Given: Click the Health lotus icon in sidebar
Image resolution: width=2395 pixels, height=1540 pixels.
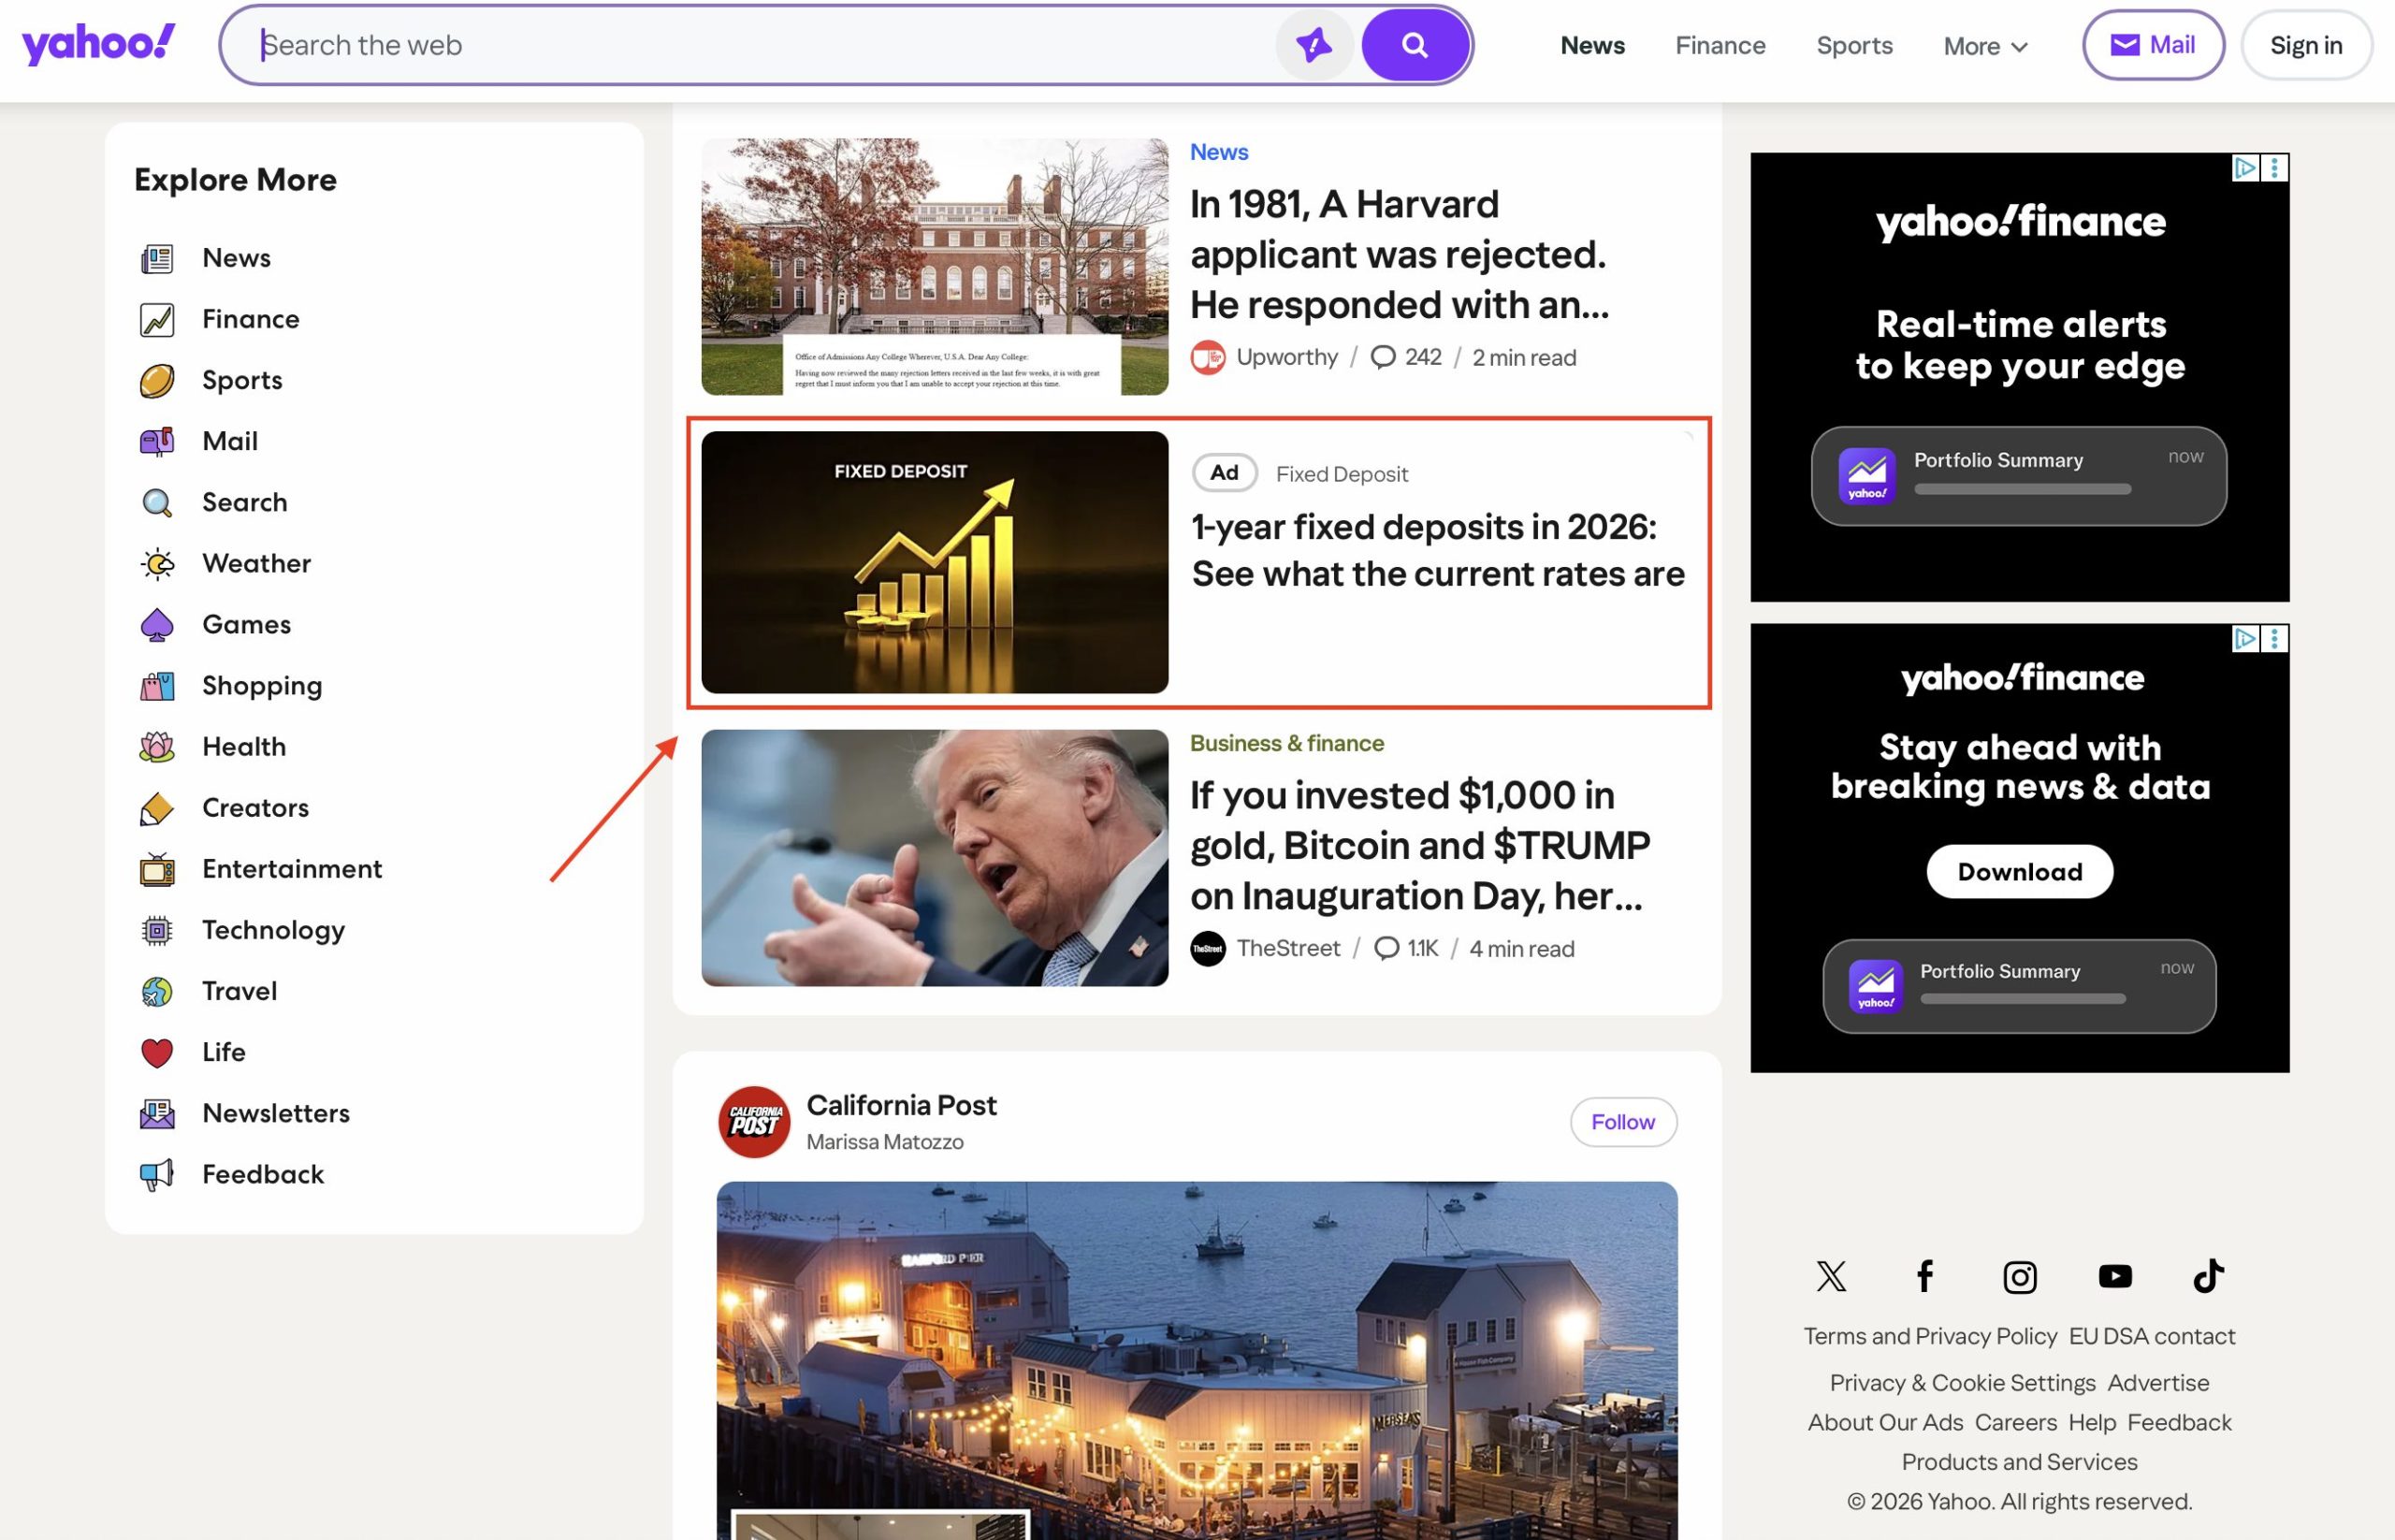Looking at the screenshot, I should coord(157,747).
